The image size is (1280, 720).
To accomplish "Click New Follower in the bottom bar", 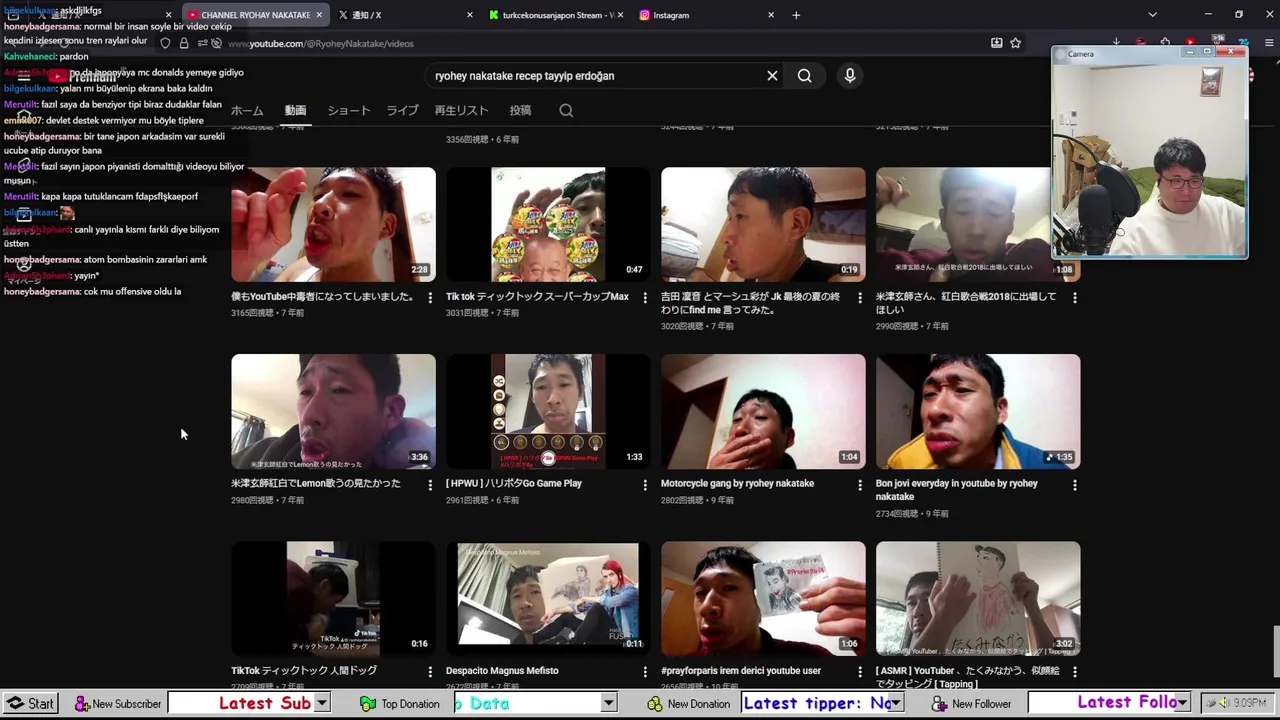I will (971, 703).
